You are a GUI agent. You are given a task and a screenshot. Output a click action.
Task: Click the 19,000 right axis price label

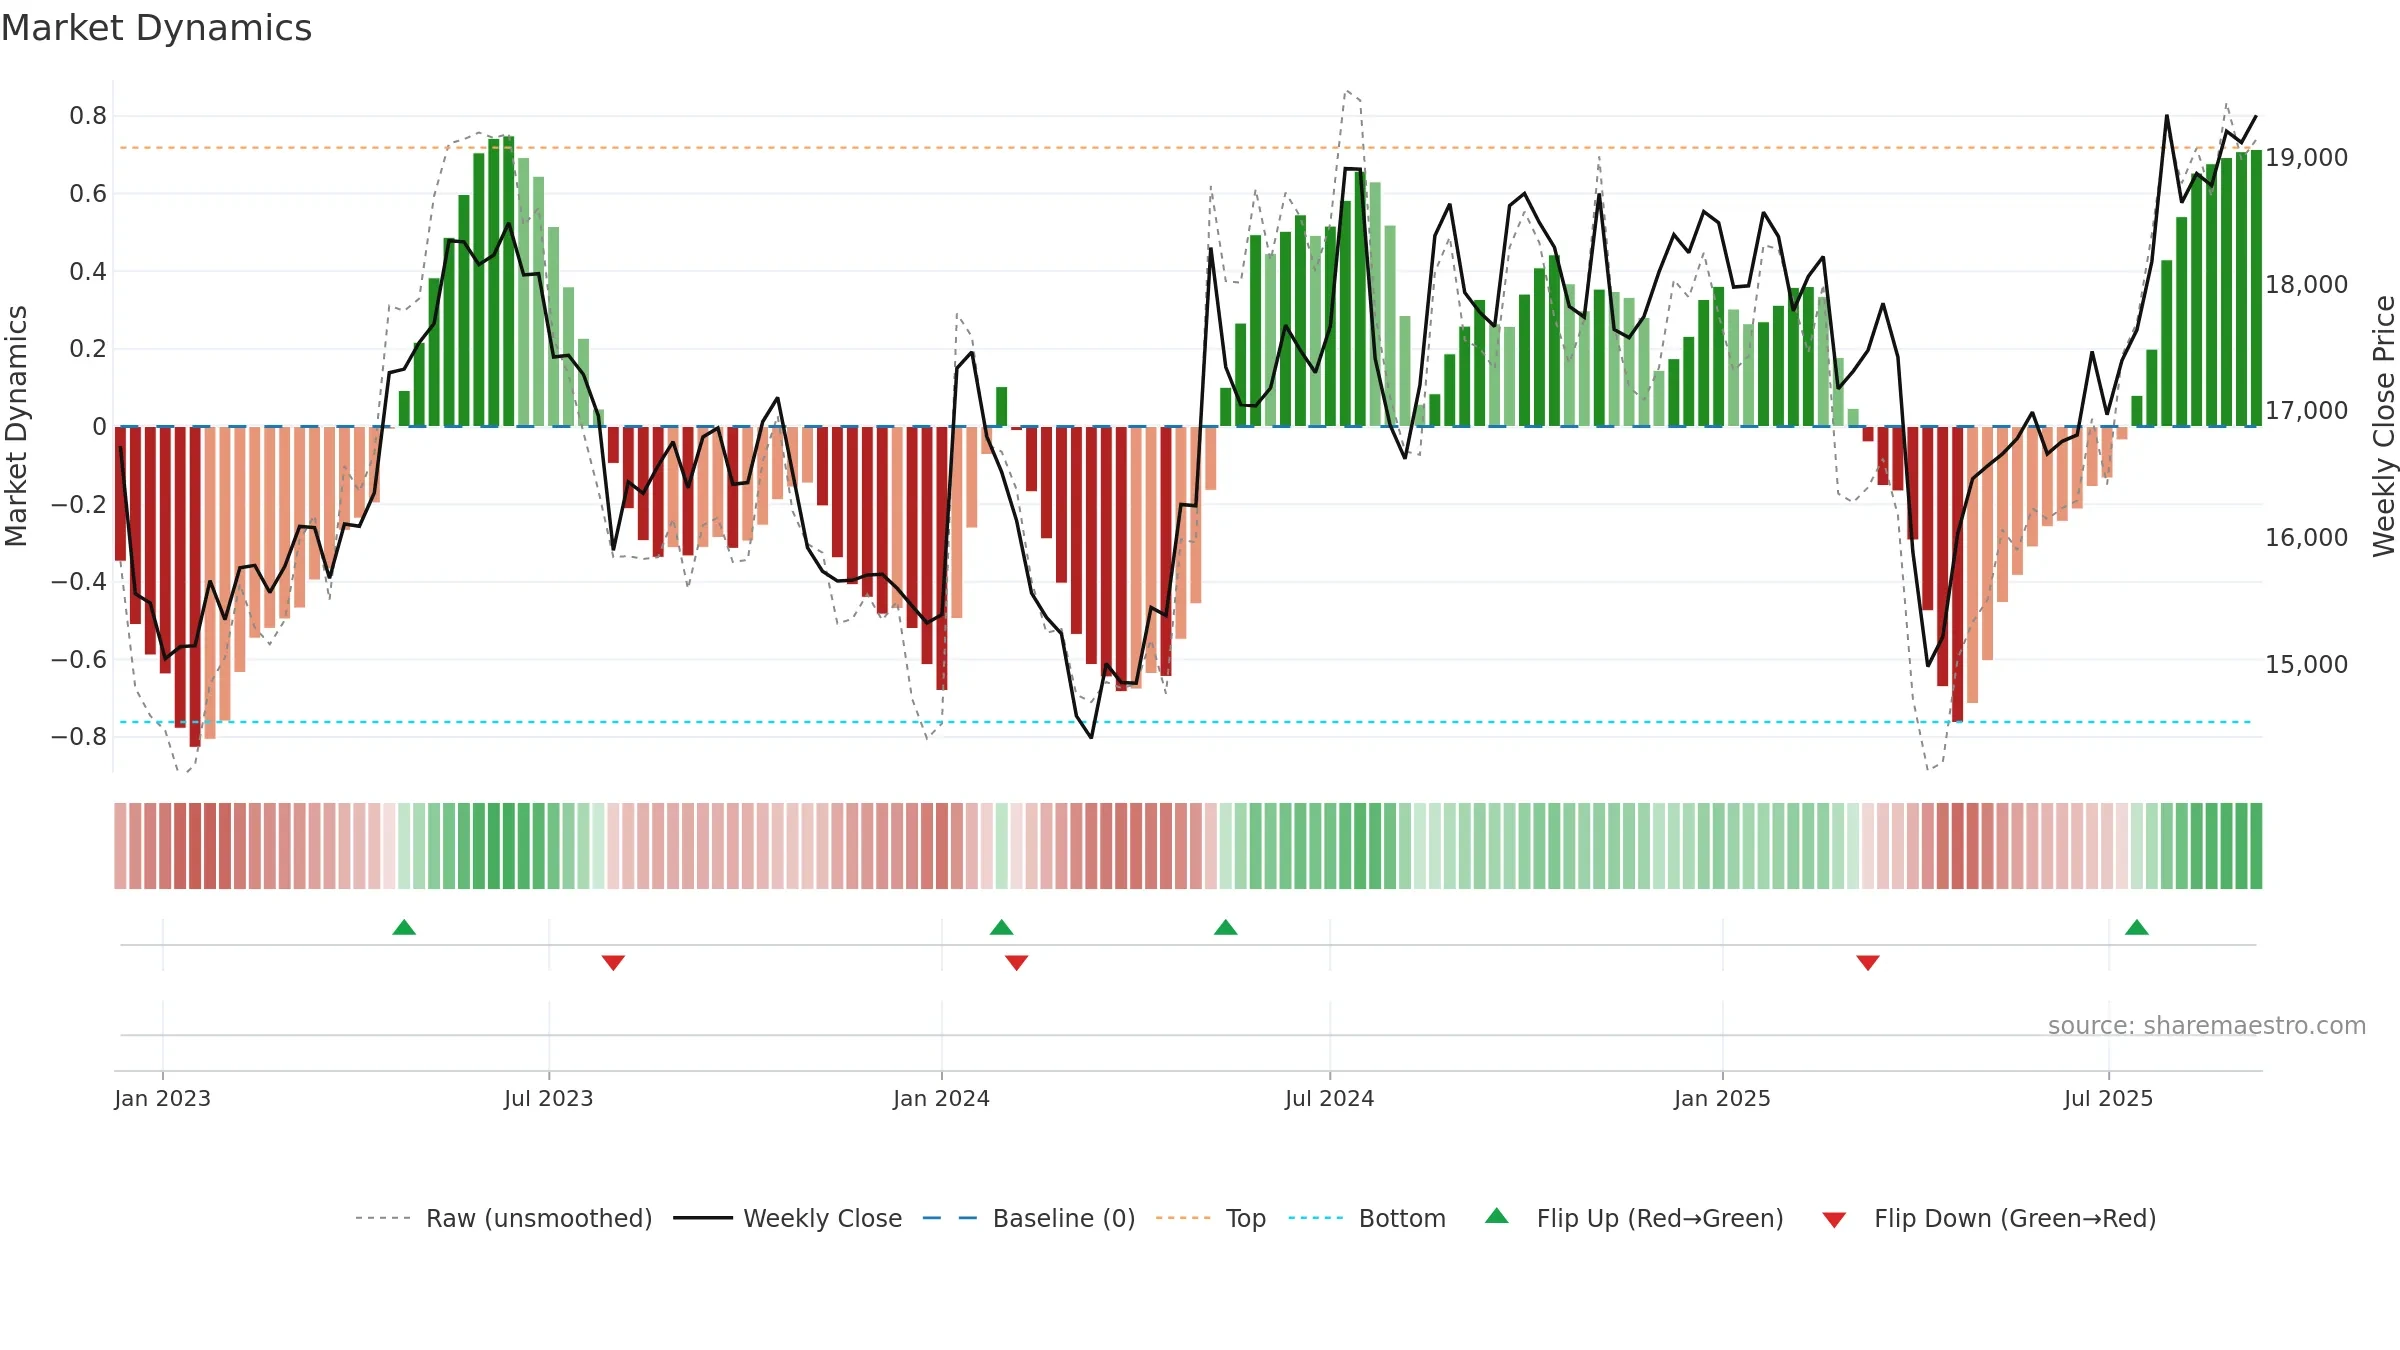tap(2306, 158)
